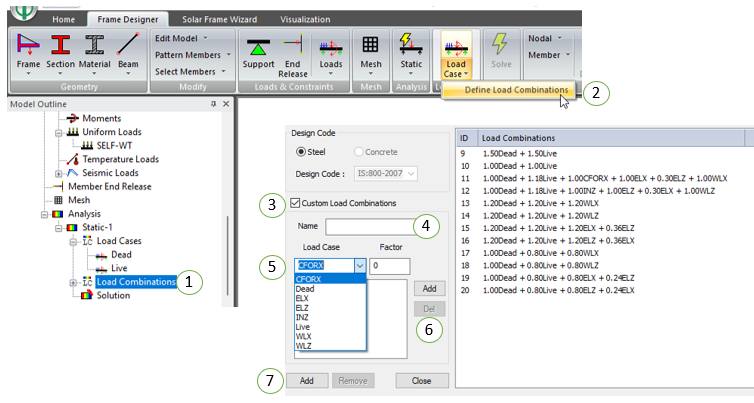Expand the Edit Model dropdown
This screenshot has height=403, width=754.
pos(189,37)
